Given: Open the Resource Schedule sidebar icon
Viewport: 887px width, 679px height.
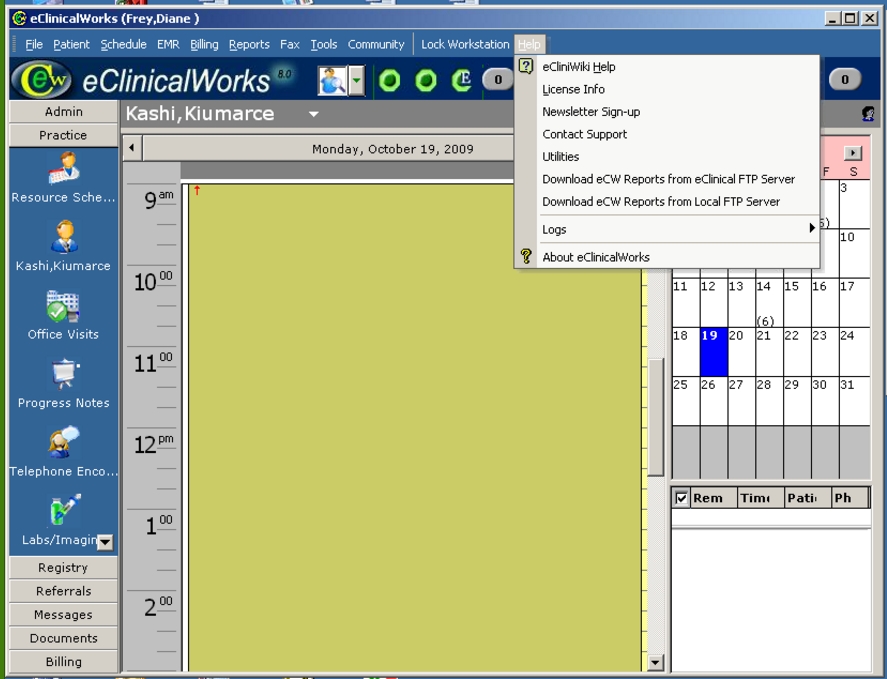Looking at the screenshot, I should [x=63, y=168].
